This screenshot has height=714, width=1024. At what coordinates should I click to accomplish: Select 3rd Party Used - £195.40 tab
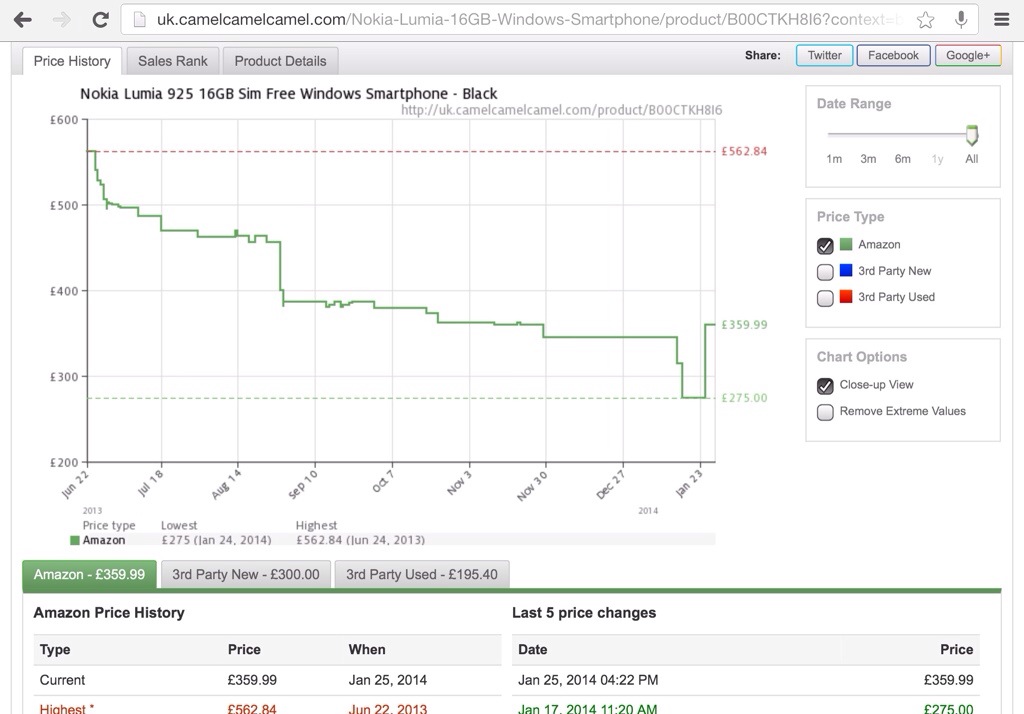click(422, 574)
